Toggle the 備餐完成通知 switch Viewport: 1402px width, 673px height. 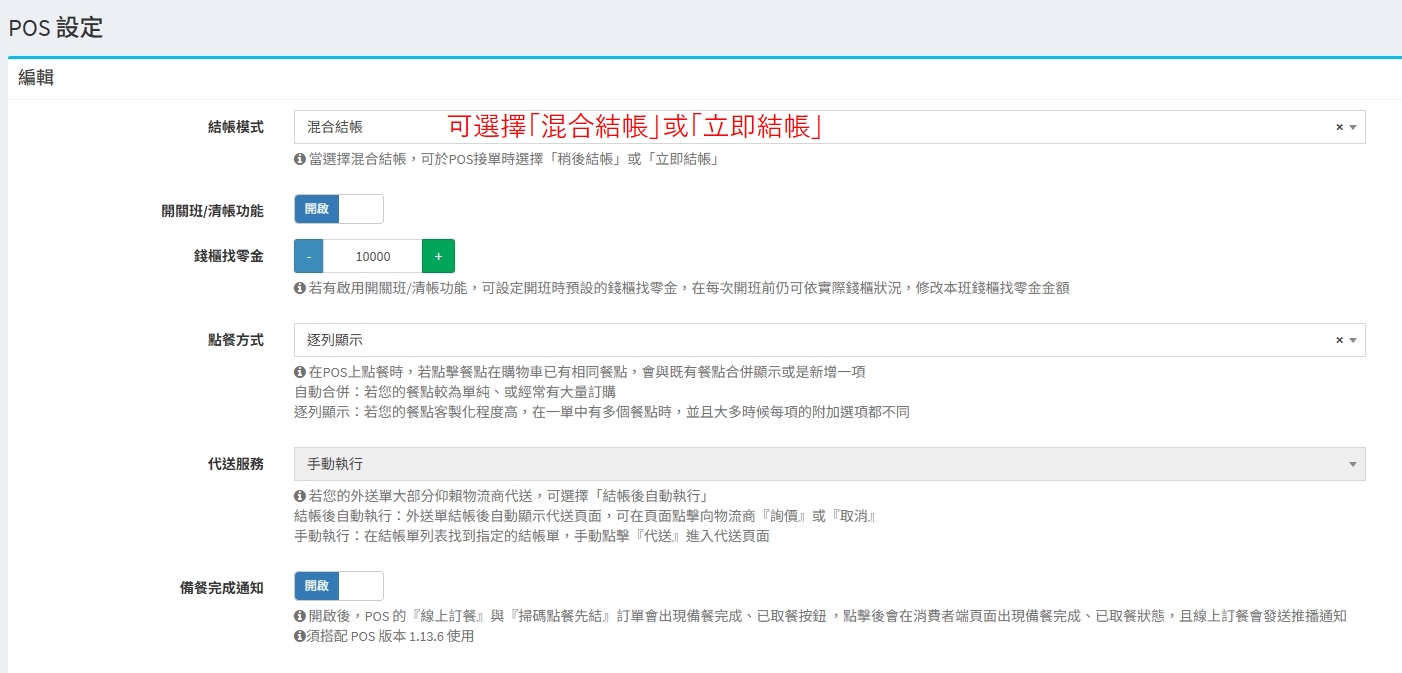tap(339, 586)
